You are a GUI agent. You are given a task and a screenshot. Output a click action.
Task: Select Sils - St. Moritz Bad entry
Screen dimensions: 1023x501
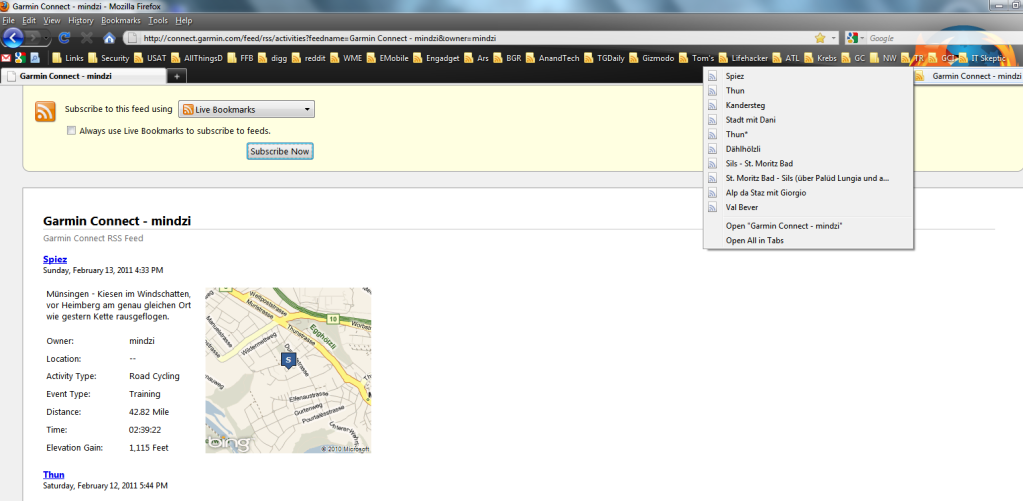click(808, 163)
